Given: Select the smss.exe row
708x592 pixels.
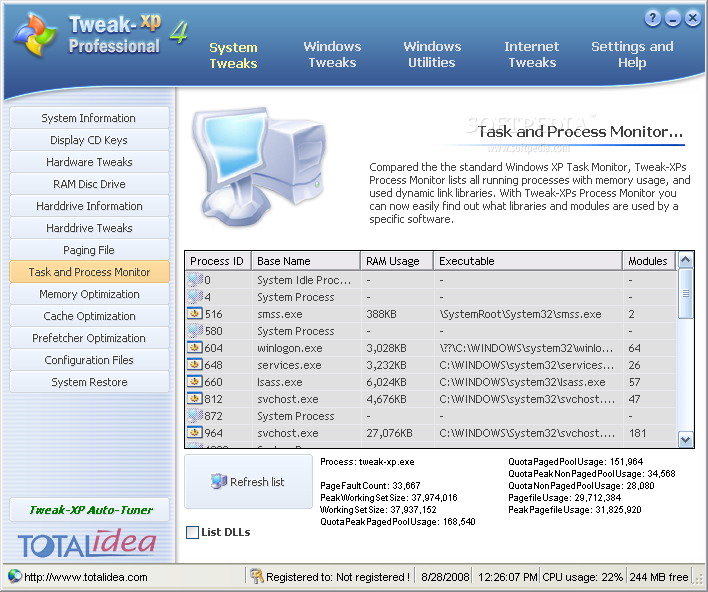Looking at the screenshot, I should (431, 314).
